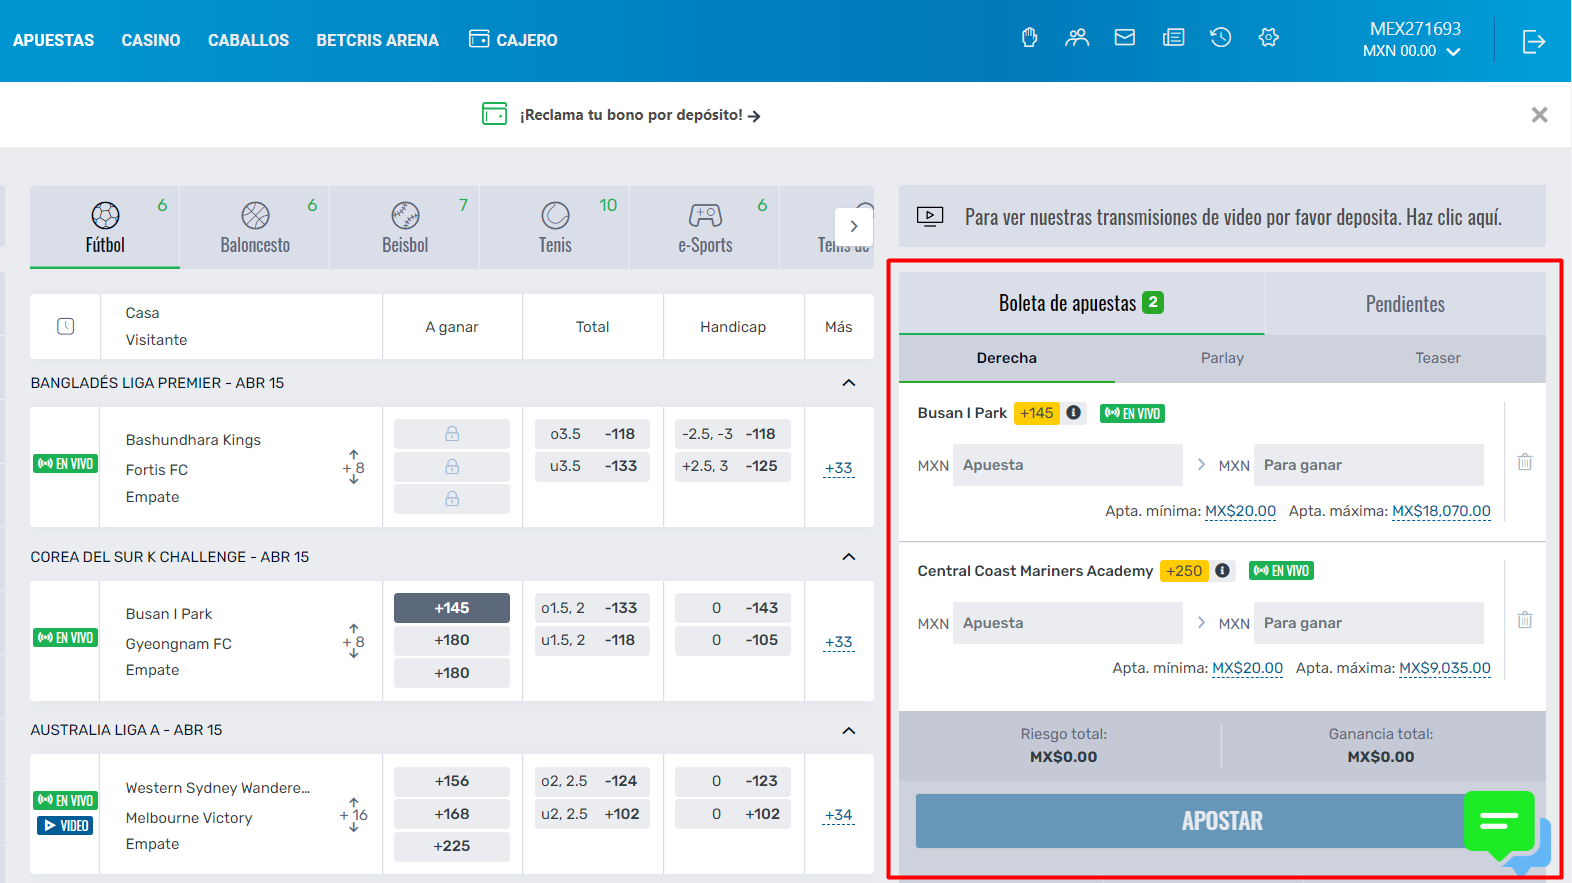The height and width of the screenshot is (883, 1572).
Task: Select o2, 2.5 -124 total in Australia match
Action: coord(593,781)
